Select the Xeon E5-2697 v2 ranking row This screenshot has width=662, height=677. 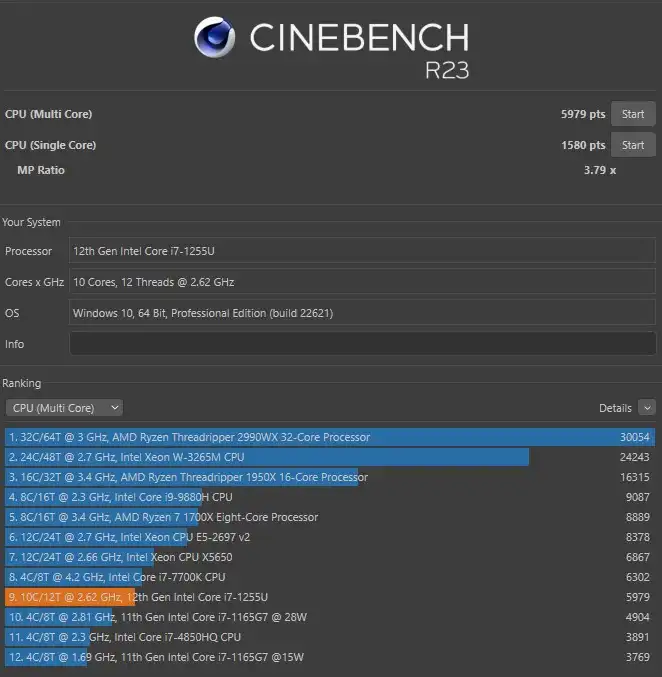(x=330, y=537)
